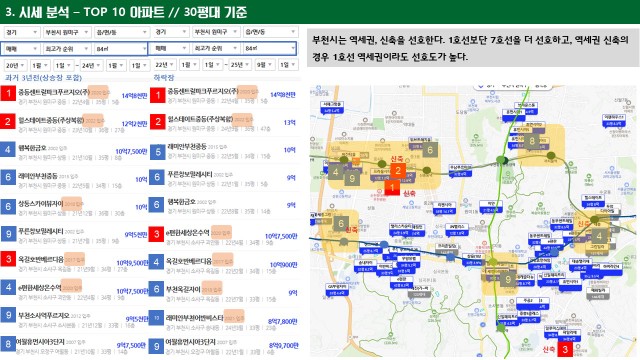Click rank badge 6 beside 행복한금호 in 하락장 list
Image resolution: width=640 pixels, height=360 pixels.
[x=157, y=204]
